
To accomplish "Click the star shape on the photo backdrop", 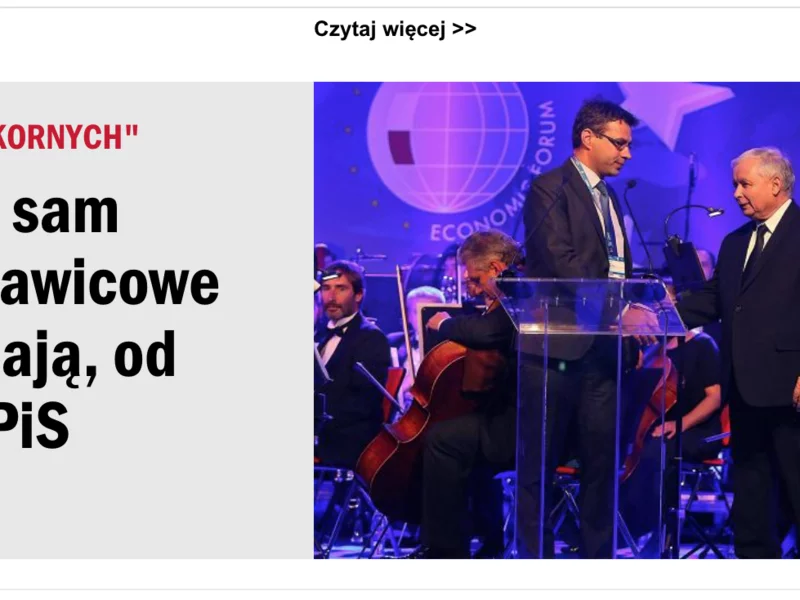I will (674, 112).
